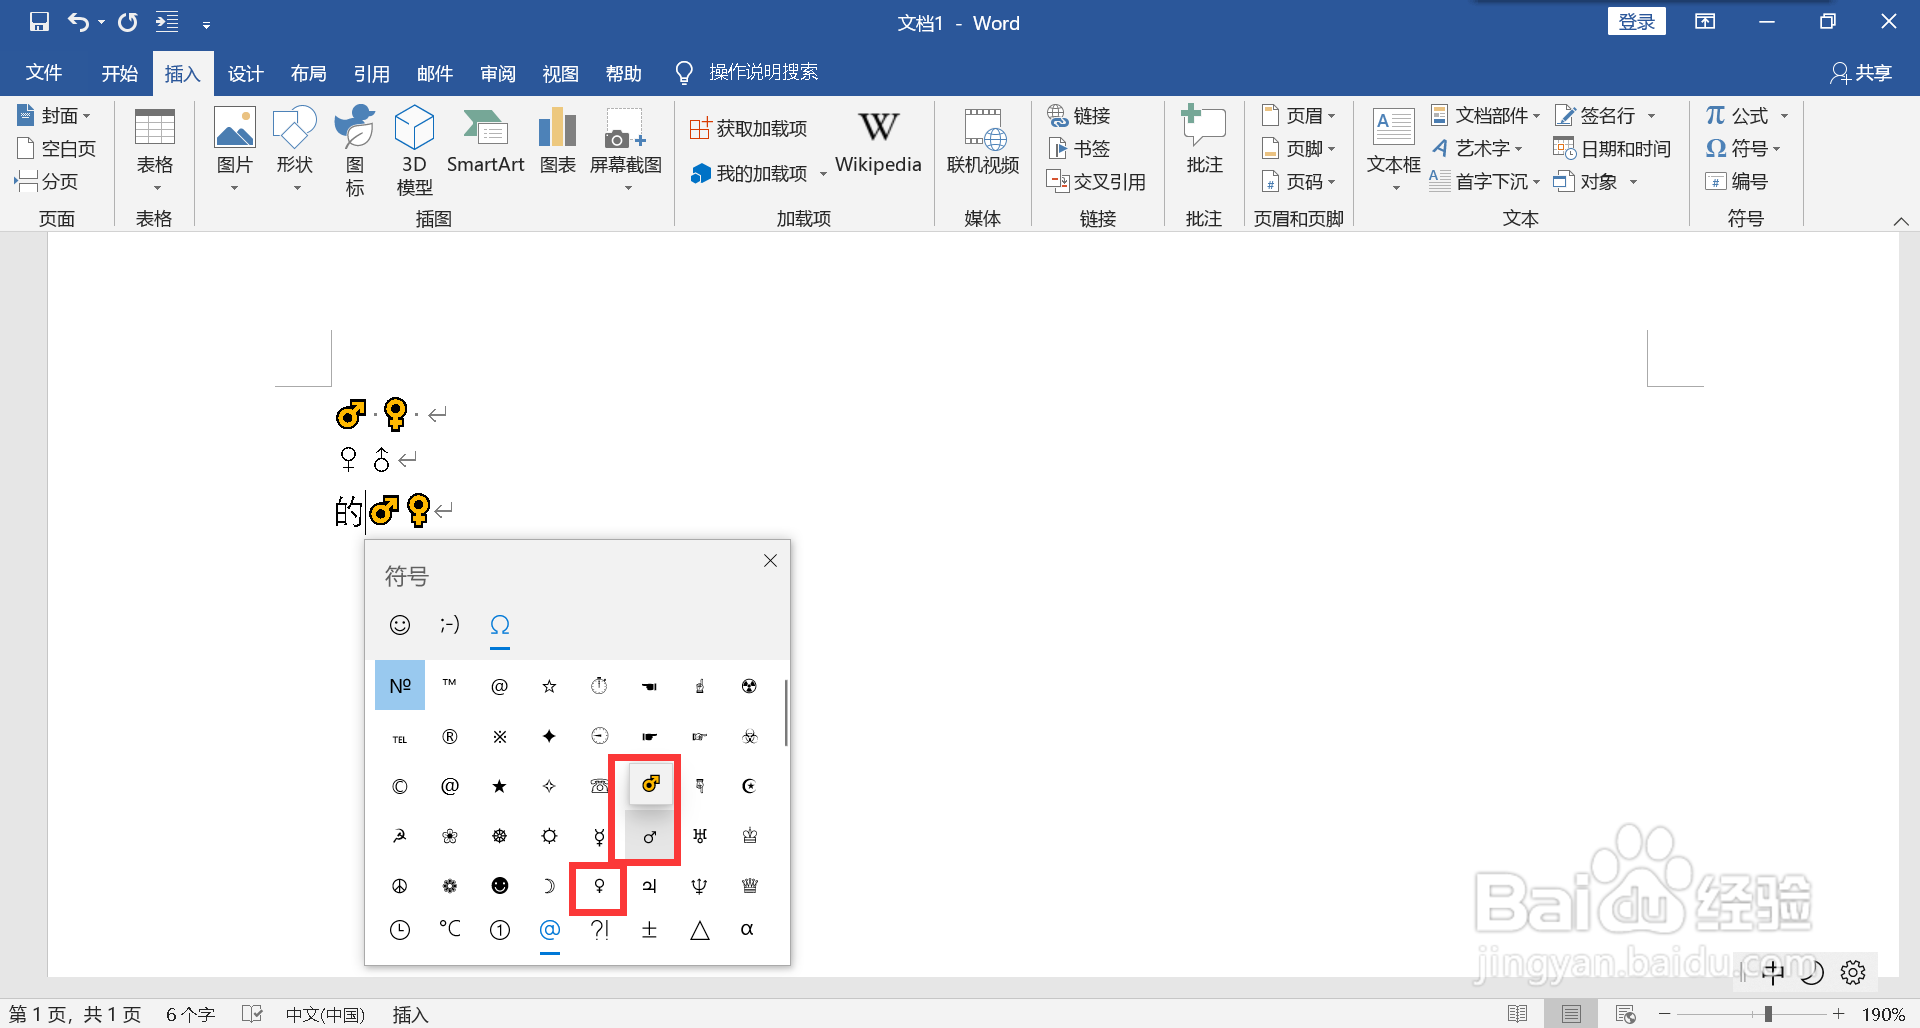Insert 联机视频 online video
This screenshot has height=1028, width=1920.
click(983, 140)
